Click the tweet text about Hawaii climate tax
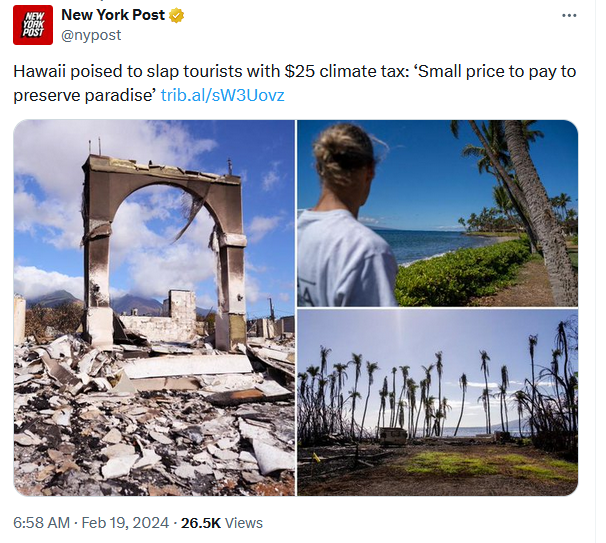 tap(294, 83)
